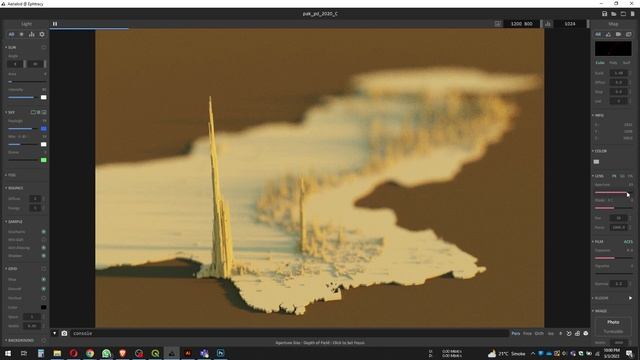The image size is (640, 360).
Task: Switch to the Color map tab
Action: click(600, 63)
